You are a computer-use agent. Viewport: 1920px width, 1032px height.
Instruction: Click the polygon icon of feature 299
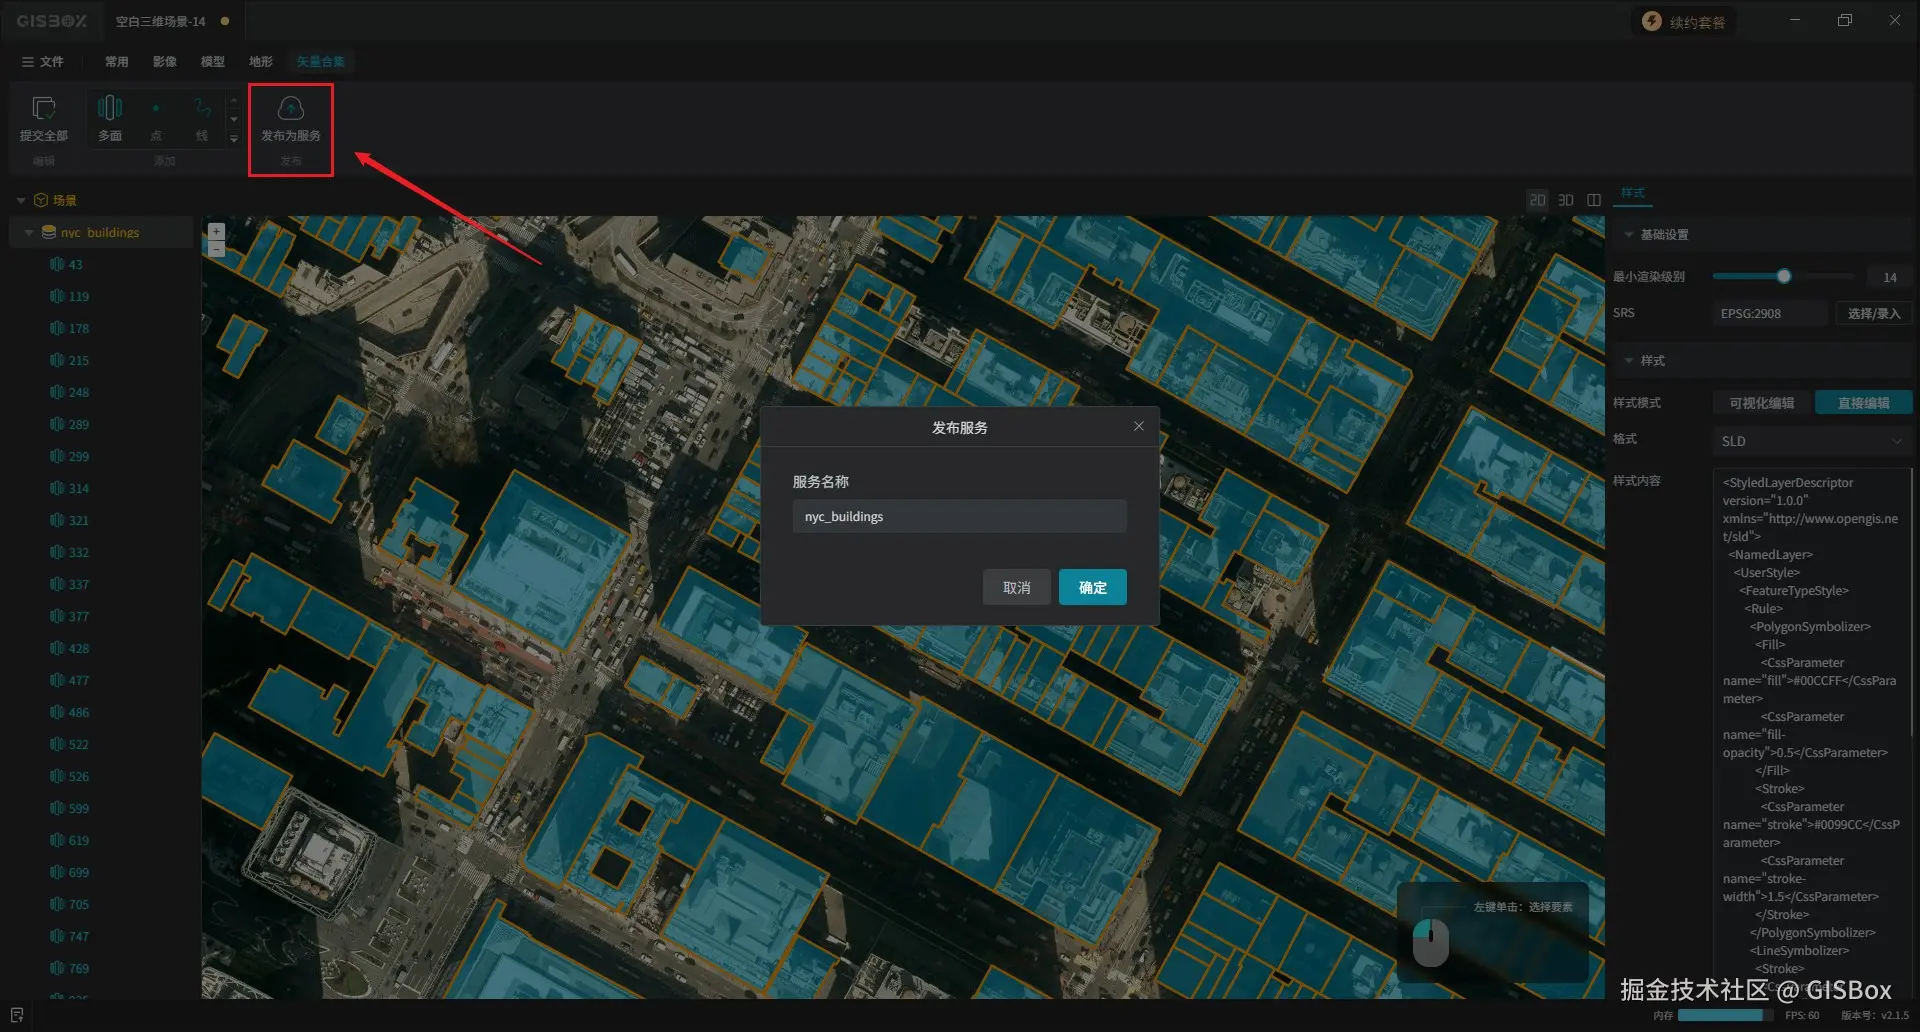57,456
